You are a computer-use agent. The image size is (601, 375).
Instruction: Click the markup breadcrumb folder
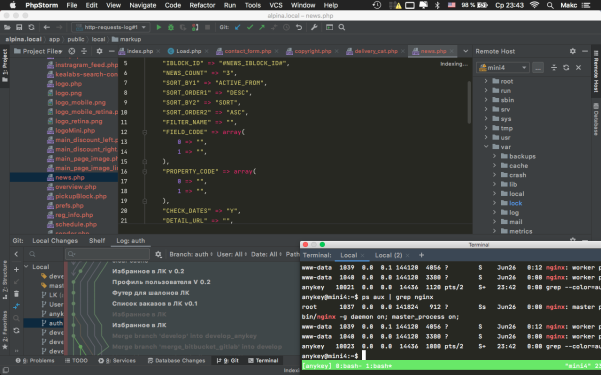[x=127, y=39]
